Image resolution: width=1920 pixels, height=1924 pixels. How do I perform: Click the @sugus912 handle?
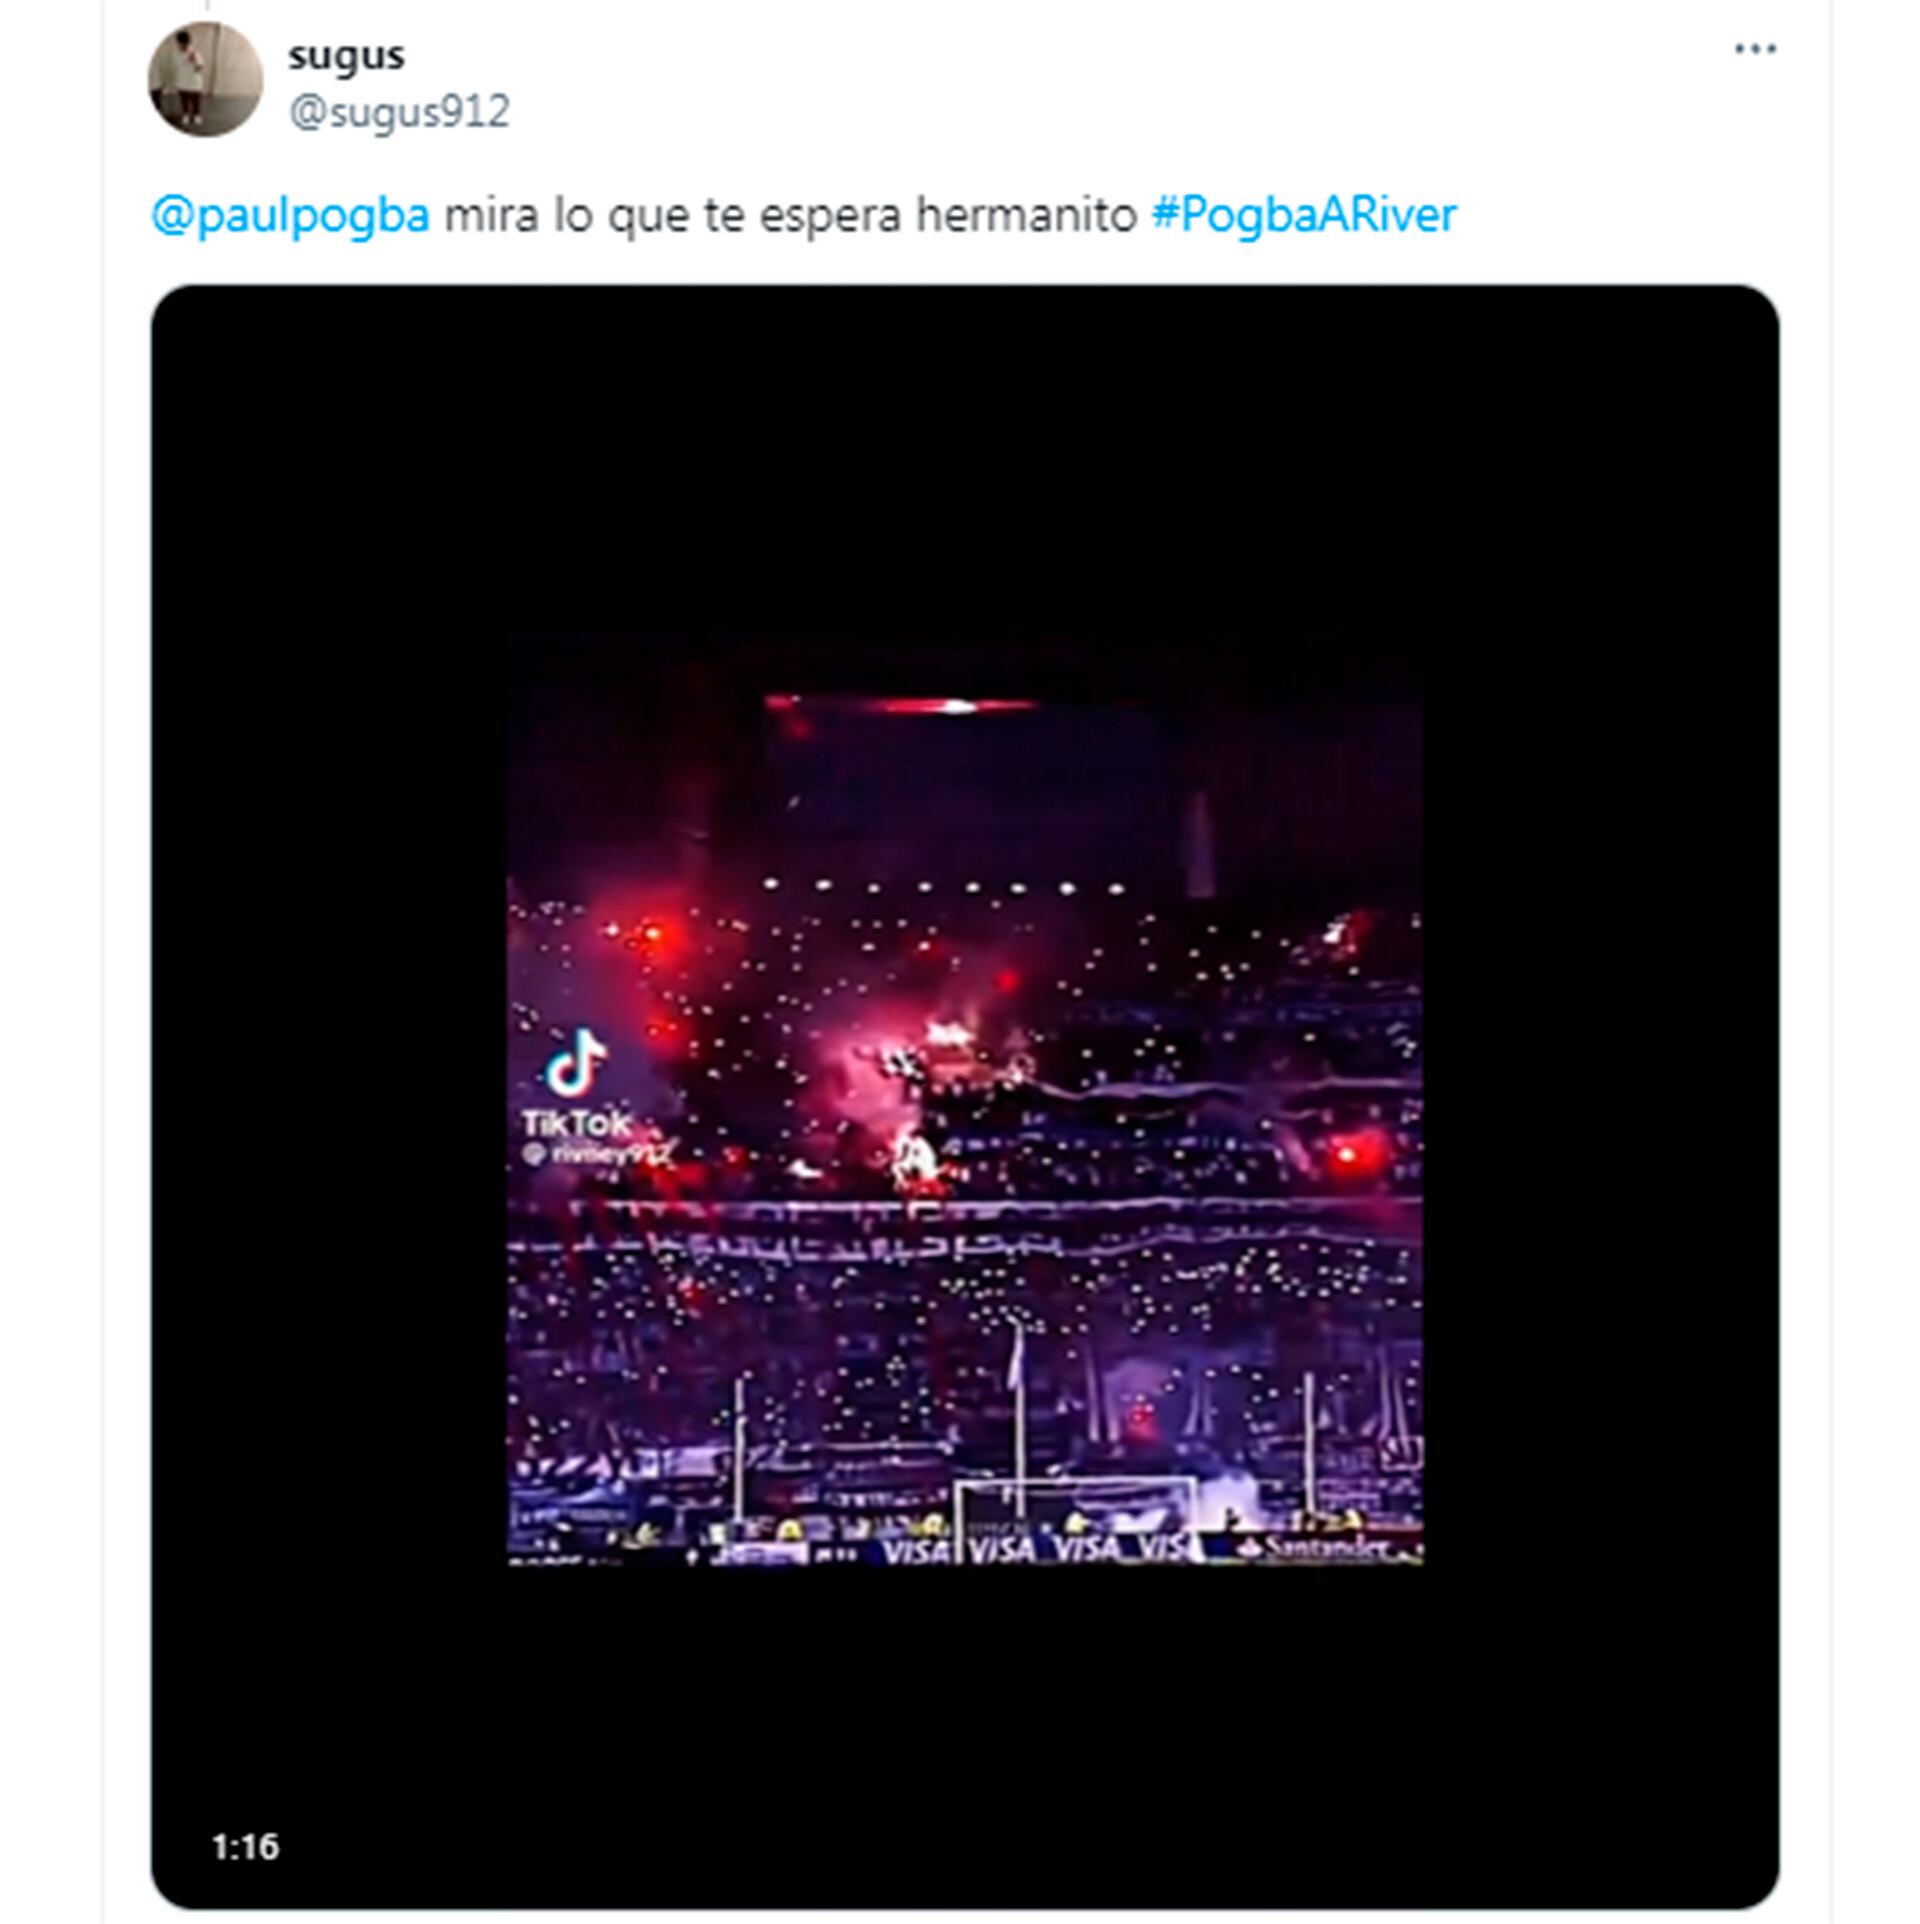[399, 111]
